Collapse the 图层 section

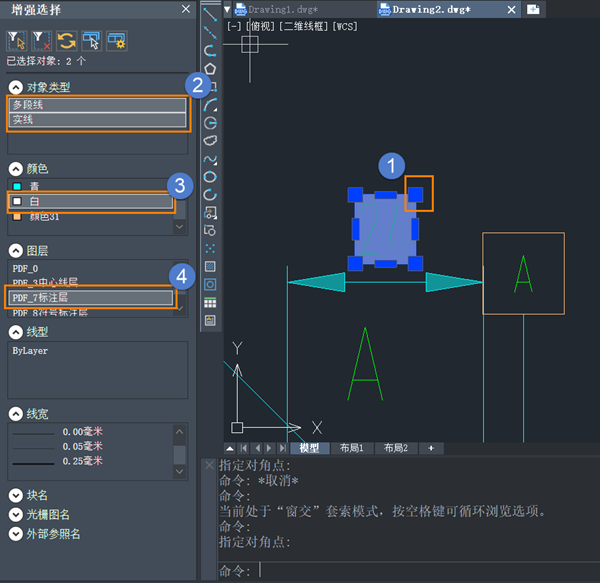pos(15,251)
